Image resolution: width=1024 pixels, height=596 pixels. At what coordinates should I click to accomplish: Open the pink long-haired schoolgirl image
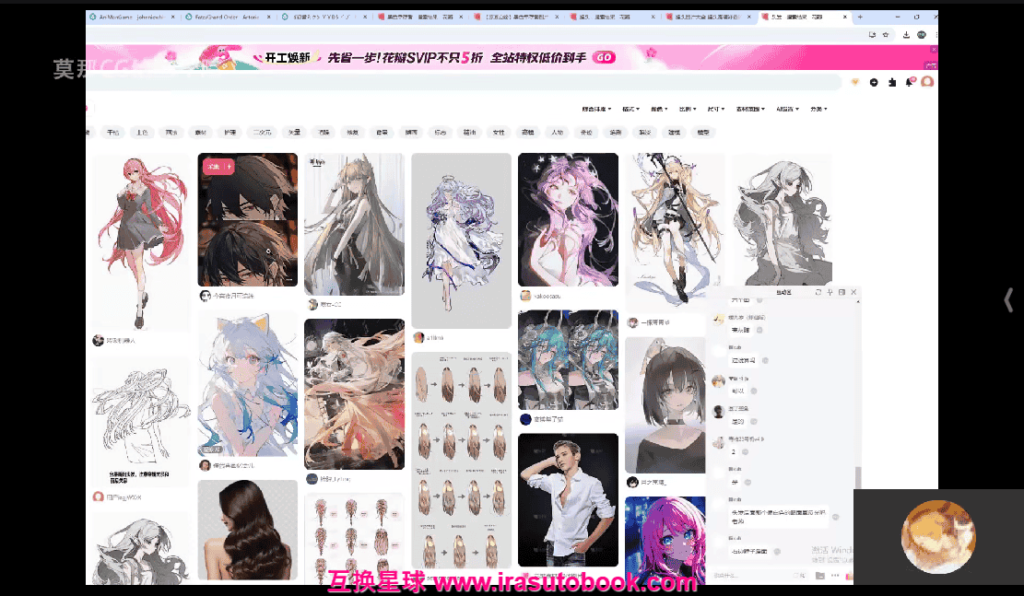[x=140, y=242]
